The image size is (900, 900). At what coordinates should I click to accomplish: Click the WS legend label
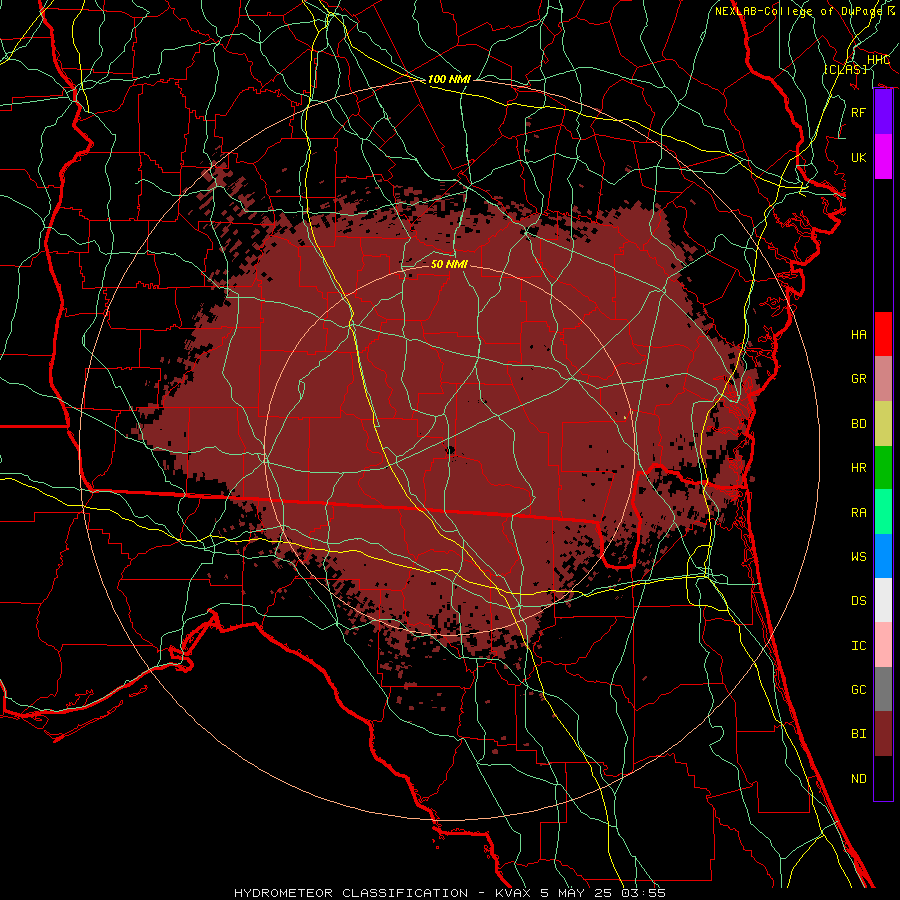[x=859, y=556]
